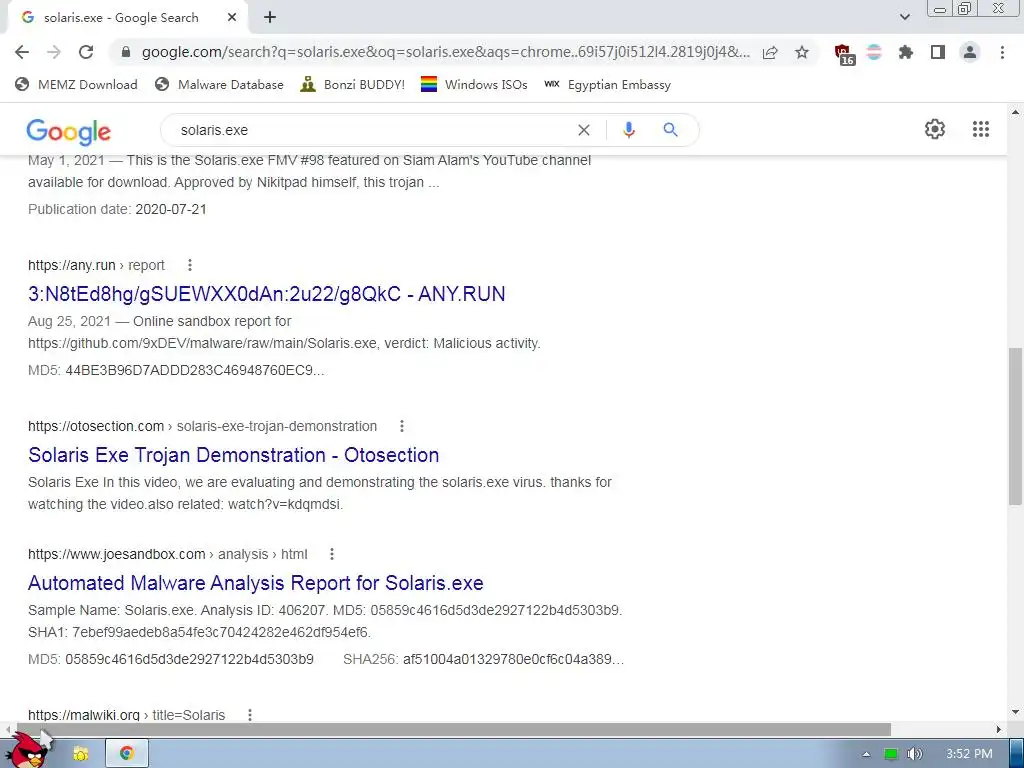
Task: Open the tab search dropdown chevron
Action: [x=904, y=17]
